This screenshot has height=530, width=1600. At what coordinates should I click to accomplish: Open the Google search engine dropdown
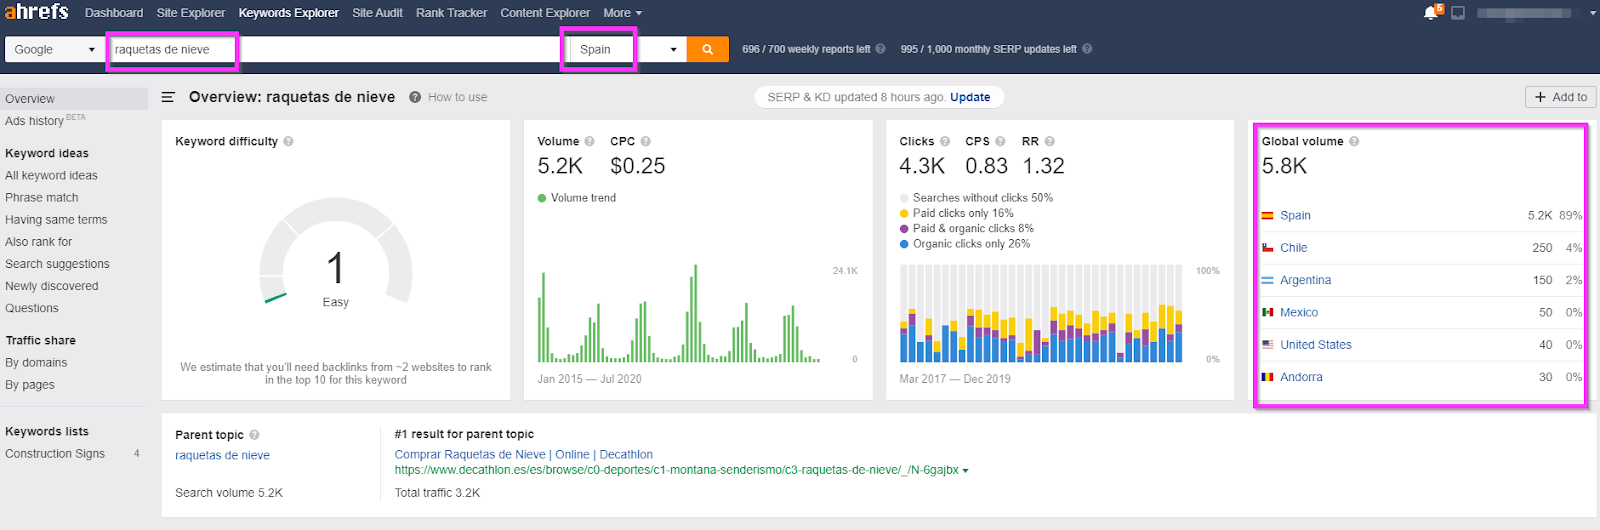[54, 49]
